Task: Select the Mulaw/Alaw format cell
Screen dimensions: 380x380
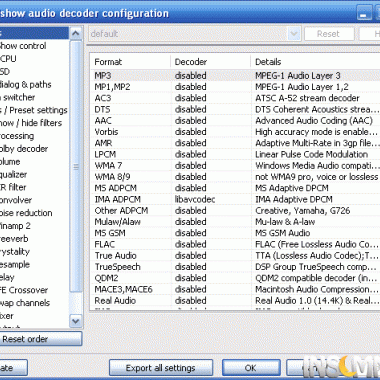Action: 118,222
